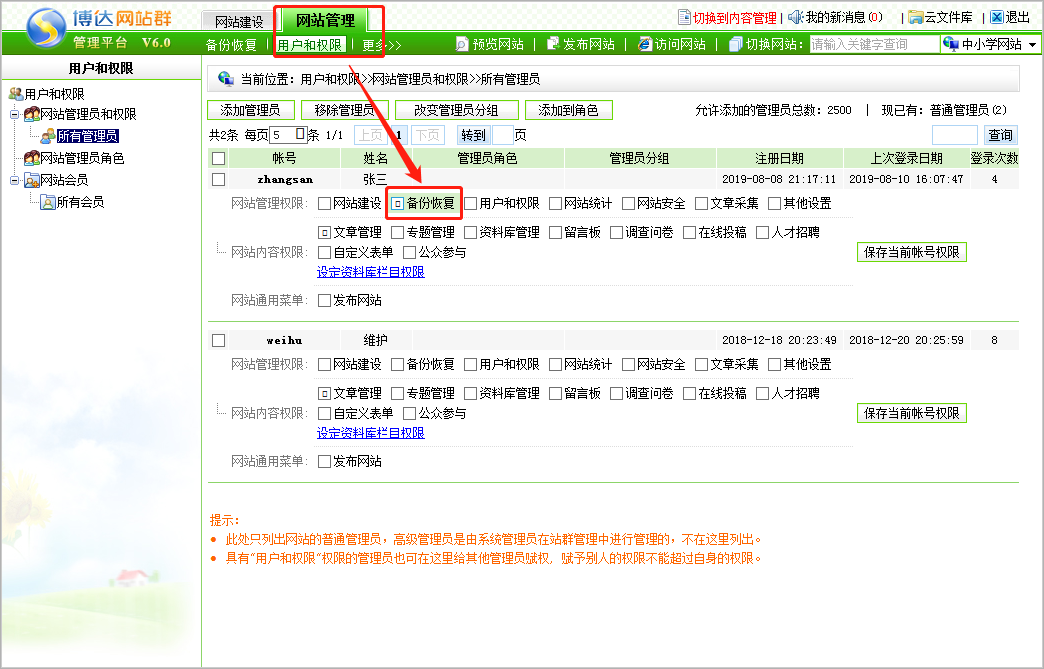This screenshot has height=669, width=1044.
Task: Click the 切换到内容管理 document icon
Action: click(684, 17)
